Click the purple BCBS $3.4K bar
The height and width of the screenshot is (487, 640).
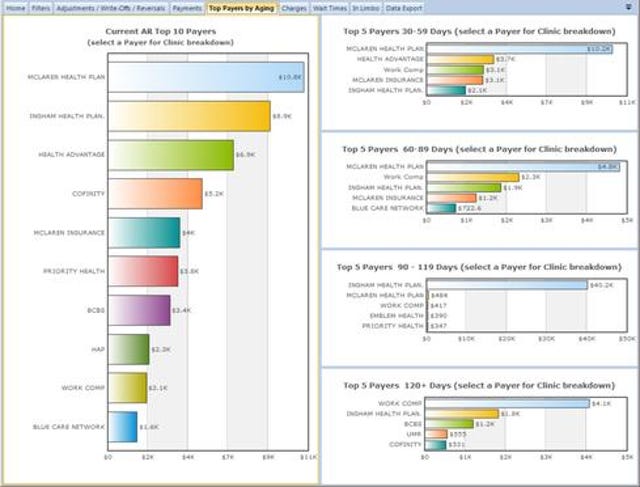click(x=139, y=310)
